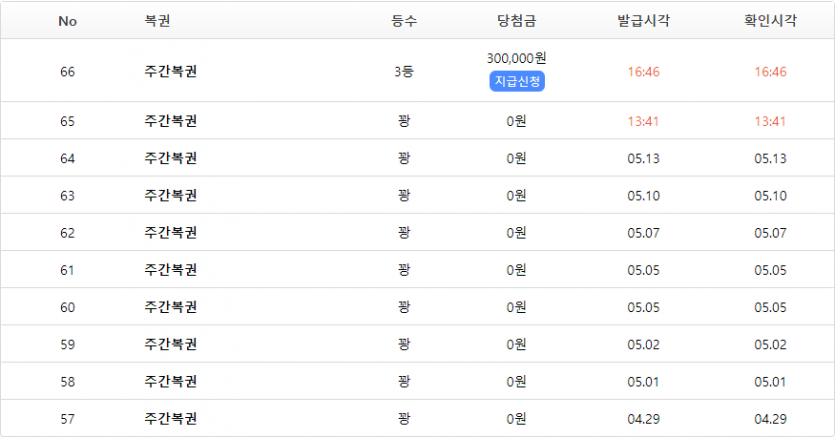Screen dimensions: 835x438
Task: Click row number 60
Action: point(68,308)
